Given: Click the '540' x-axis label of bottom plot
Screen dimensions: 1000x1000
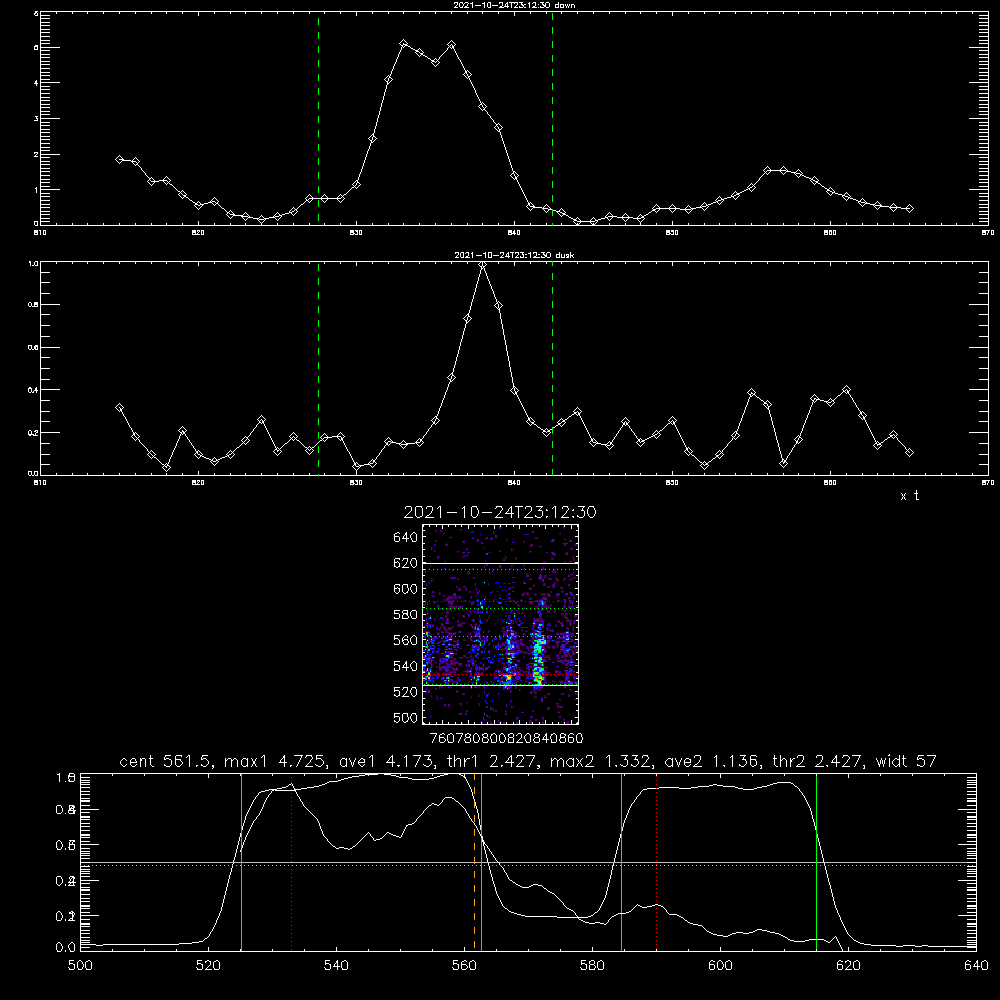Looking at the screenshot, I should click(x=336, y=966).
